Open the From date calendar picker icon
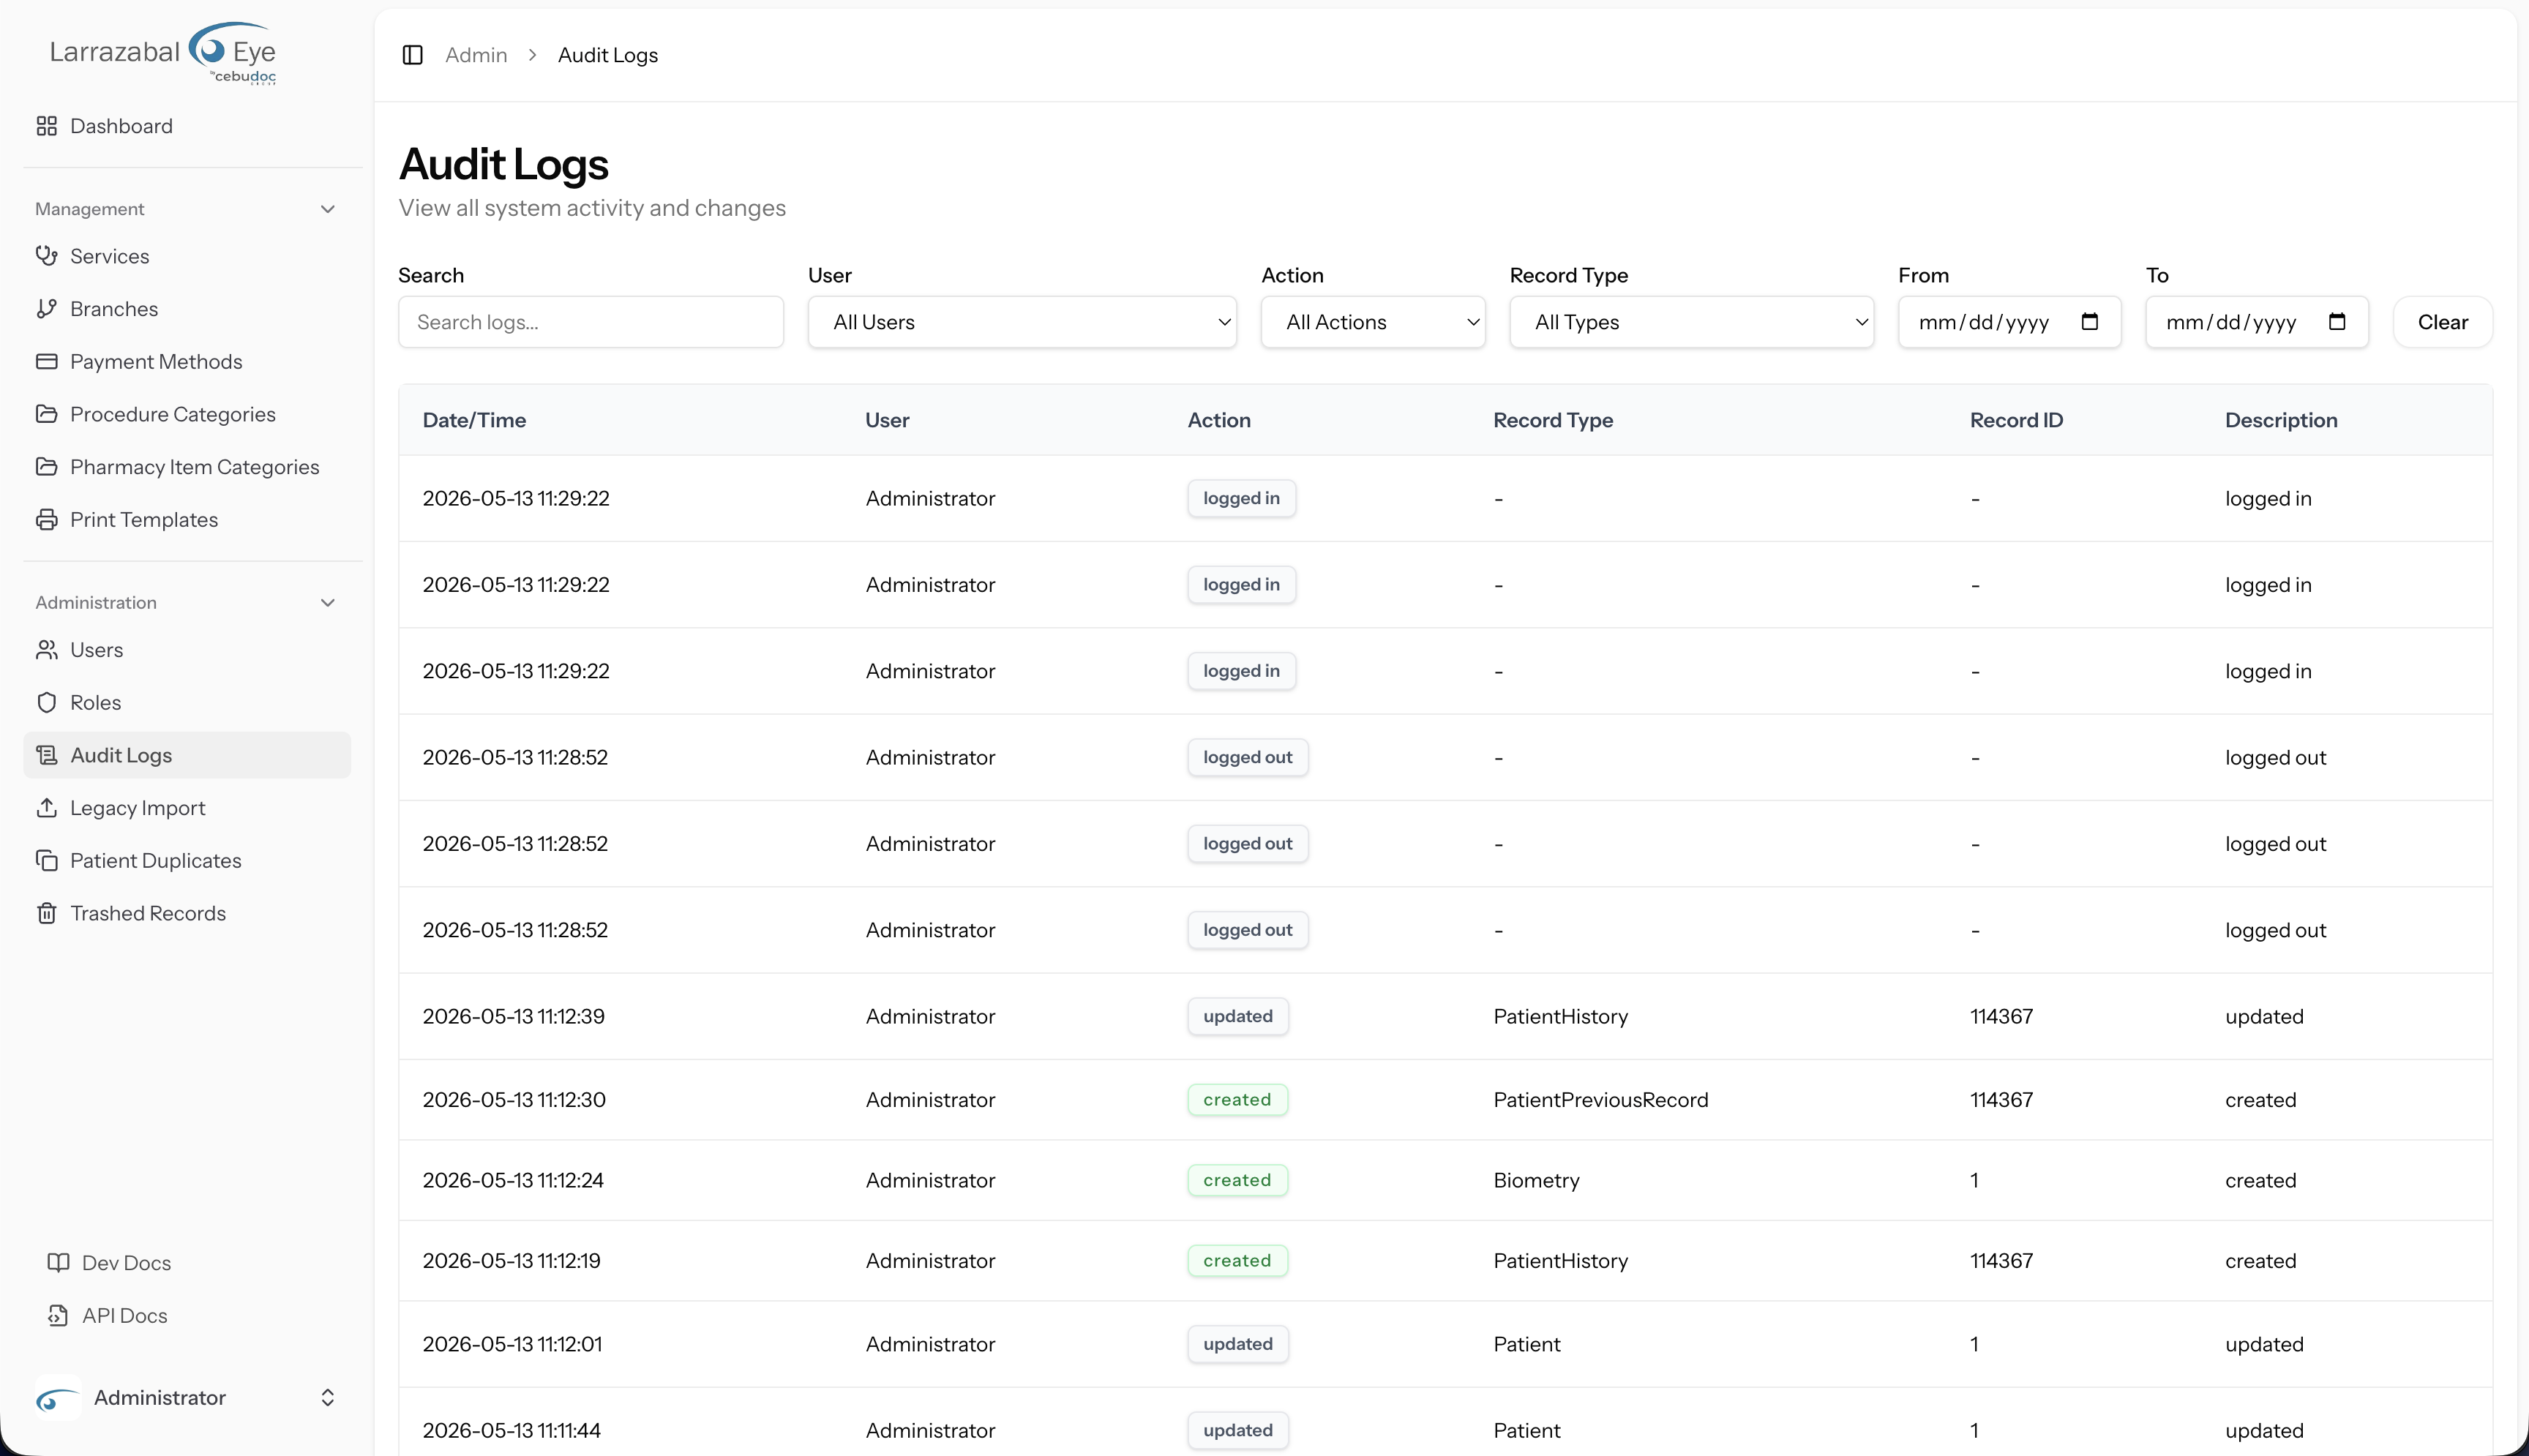This screenshot has height=1456, width=2529. (2089, 322)
